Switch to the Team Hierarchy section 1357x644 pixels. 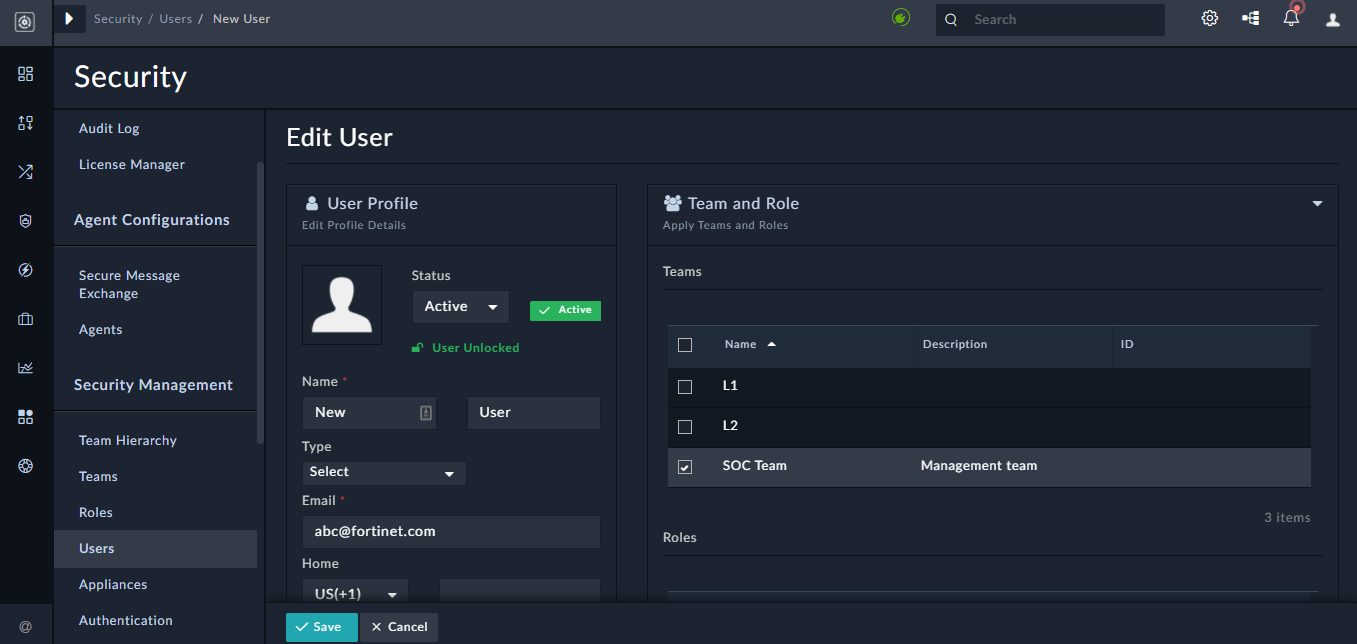coord(127,440)
